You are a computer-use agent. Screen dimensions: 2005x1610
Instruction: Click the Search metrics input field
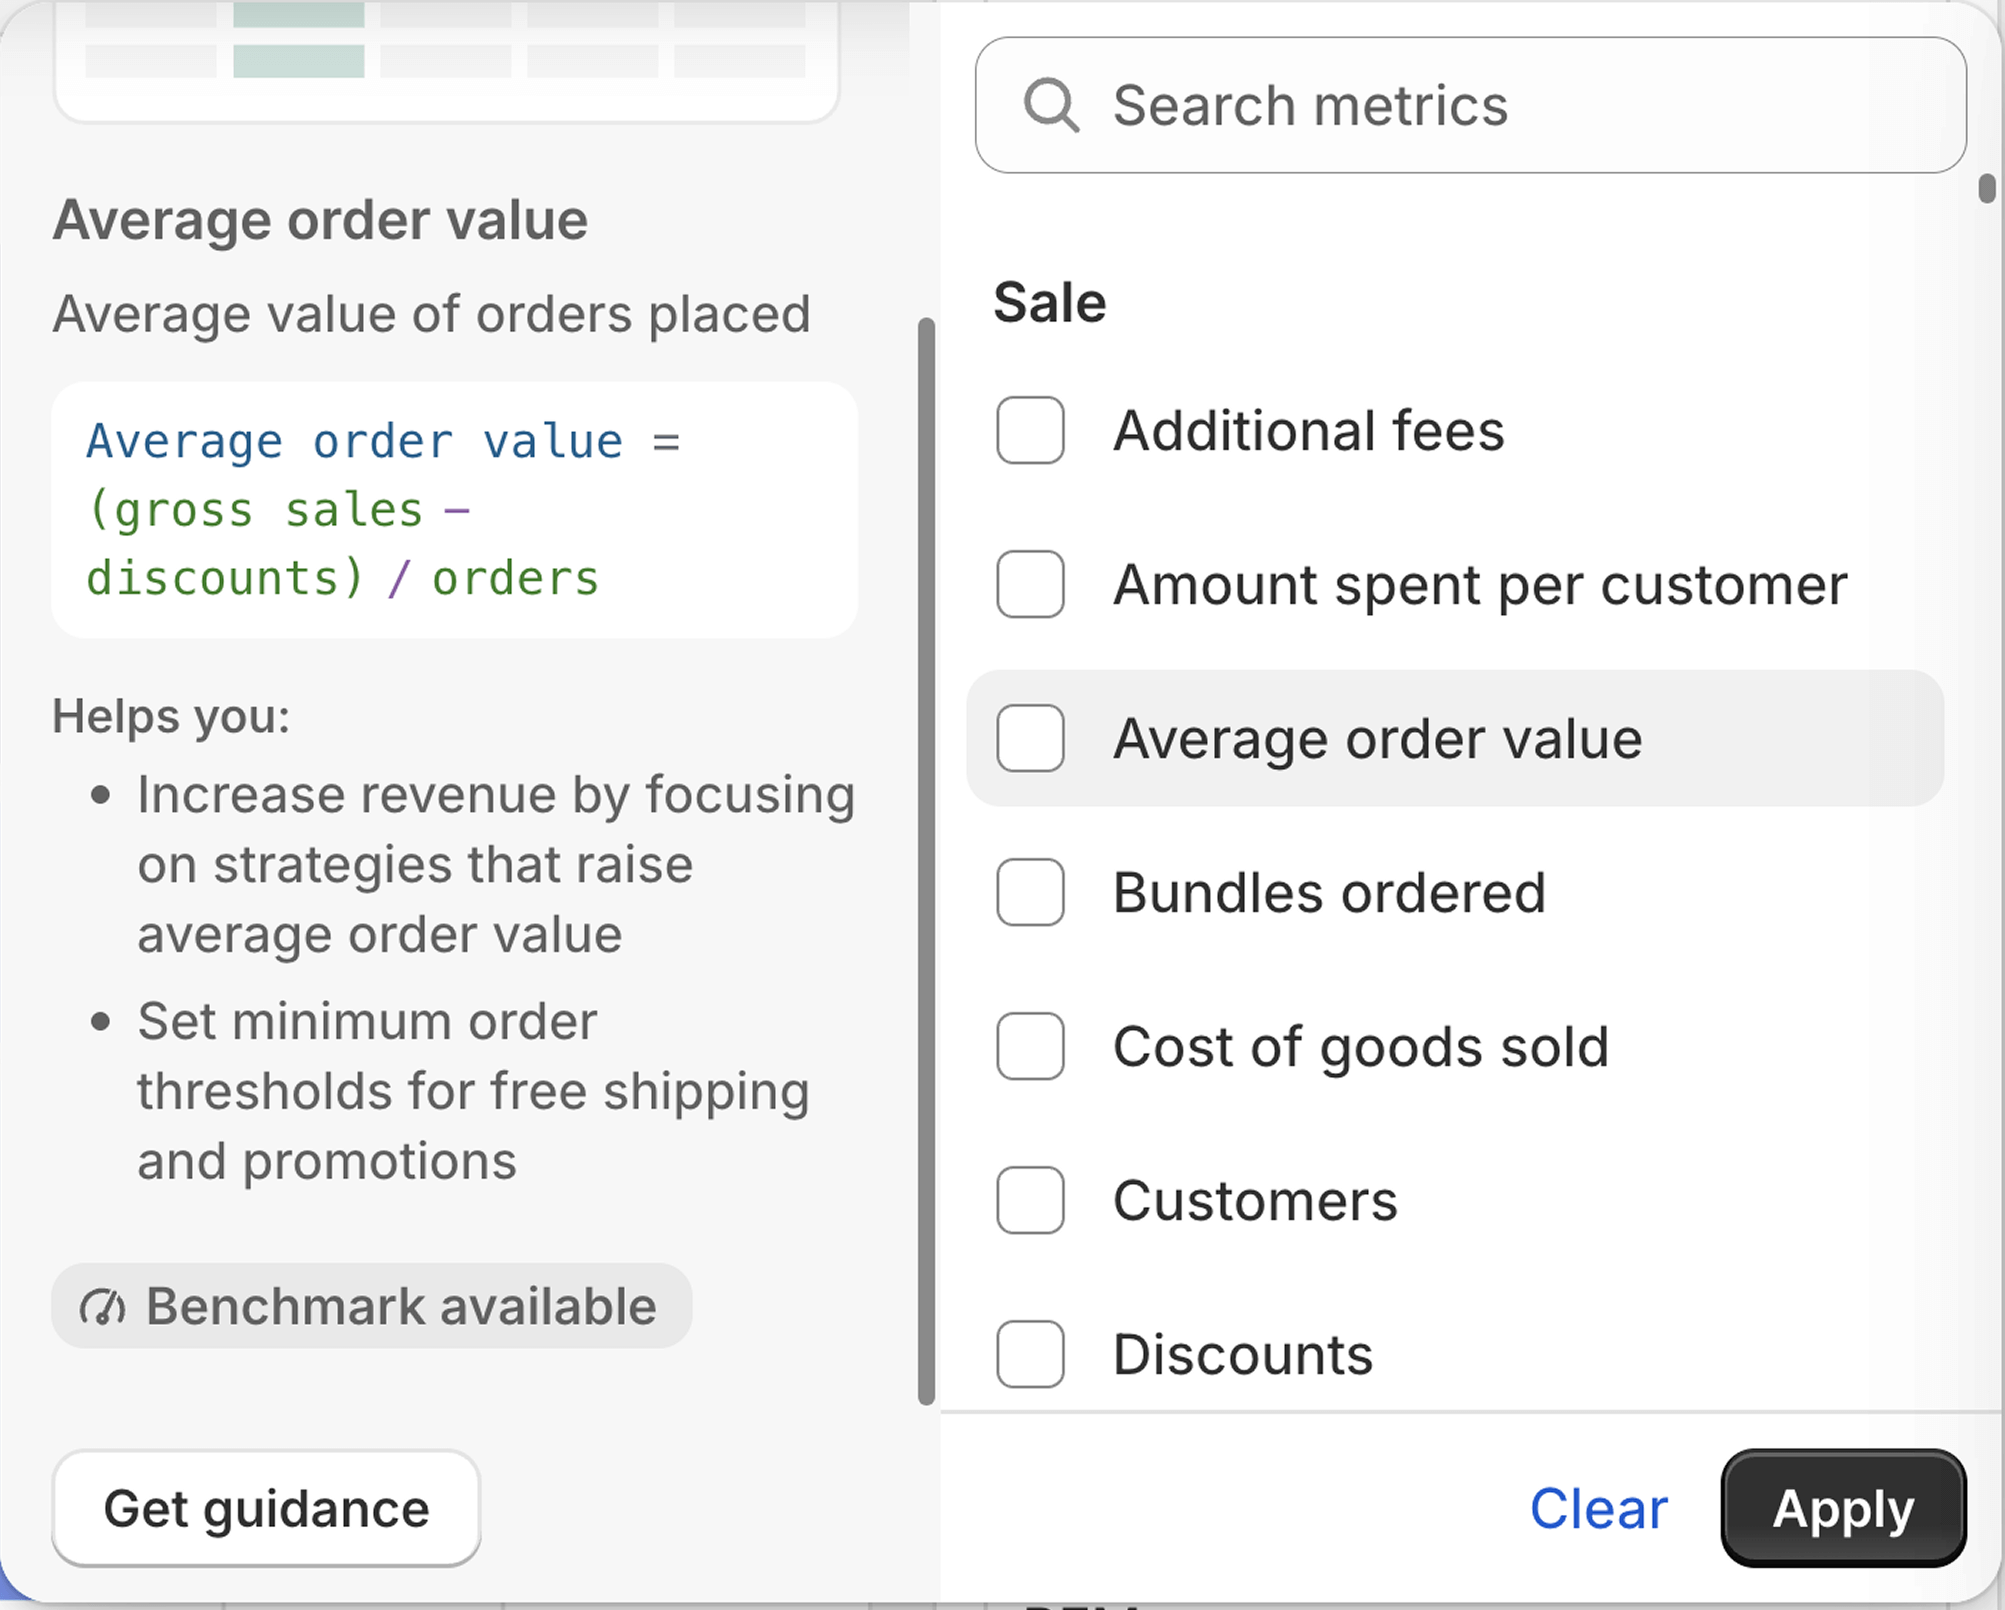pos(1468,105)
